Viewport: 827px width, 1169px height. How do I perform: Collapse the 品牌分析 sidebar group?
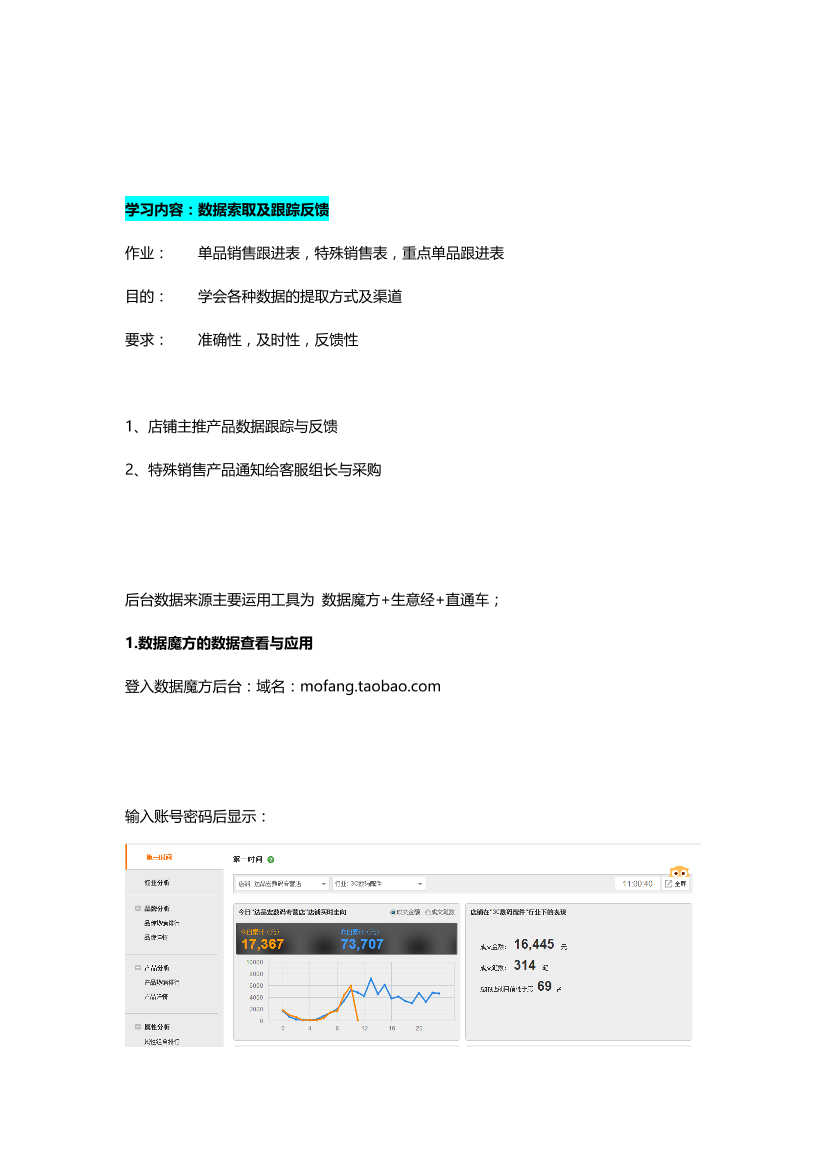coord(138,909)
